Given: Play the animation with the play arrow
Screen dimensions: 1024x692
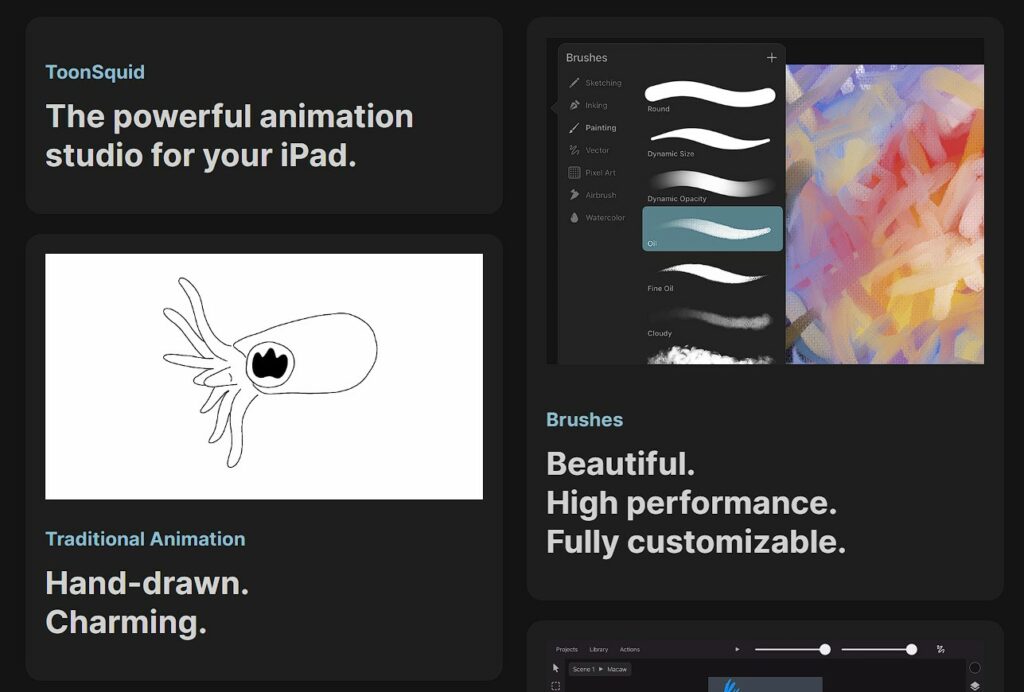Looking at the screenshot, I should (737, 650).
